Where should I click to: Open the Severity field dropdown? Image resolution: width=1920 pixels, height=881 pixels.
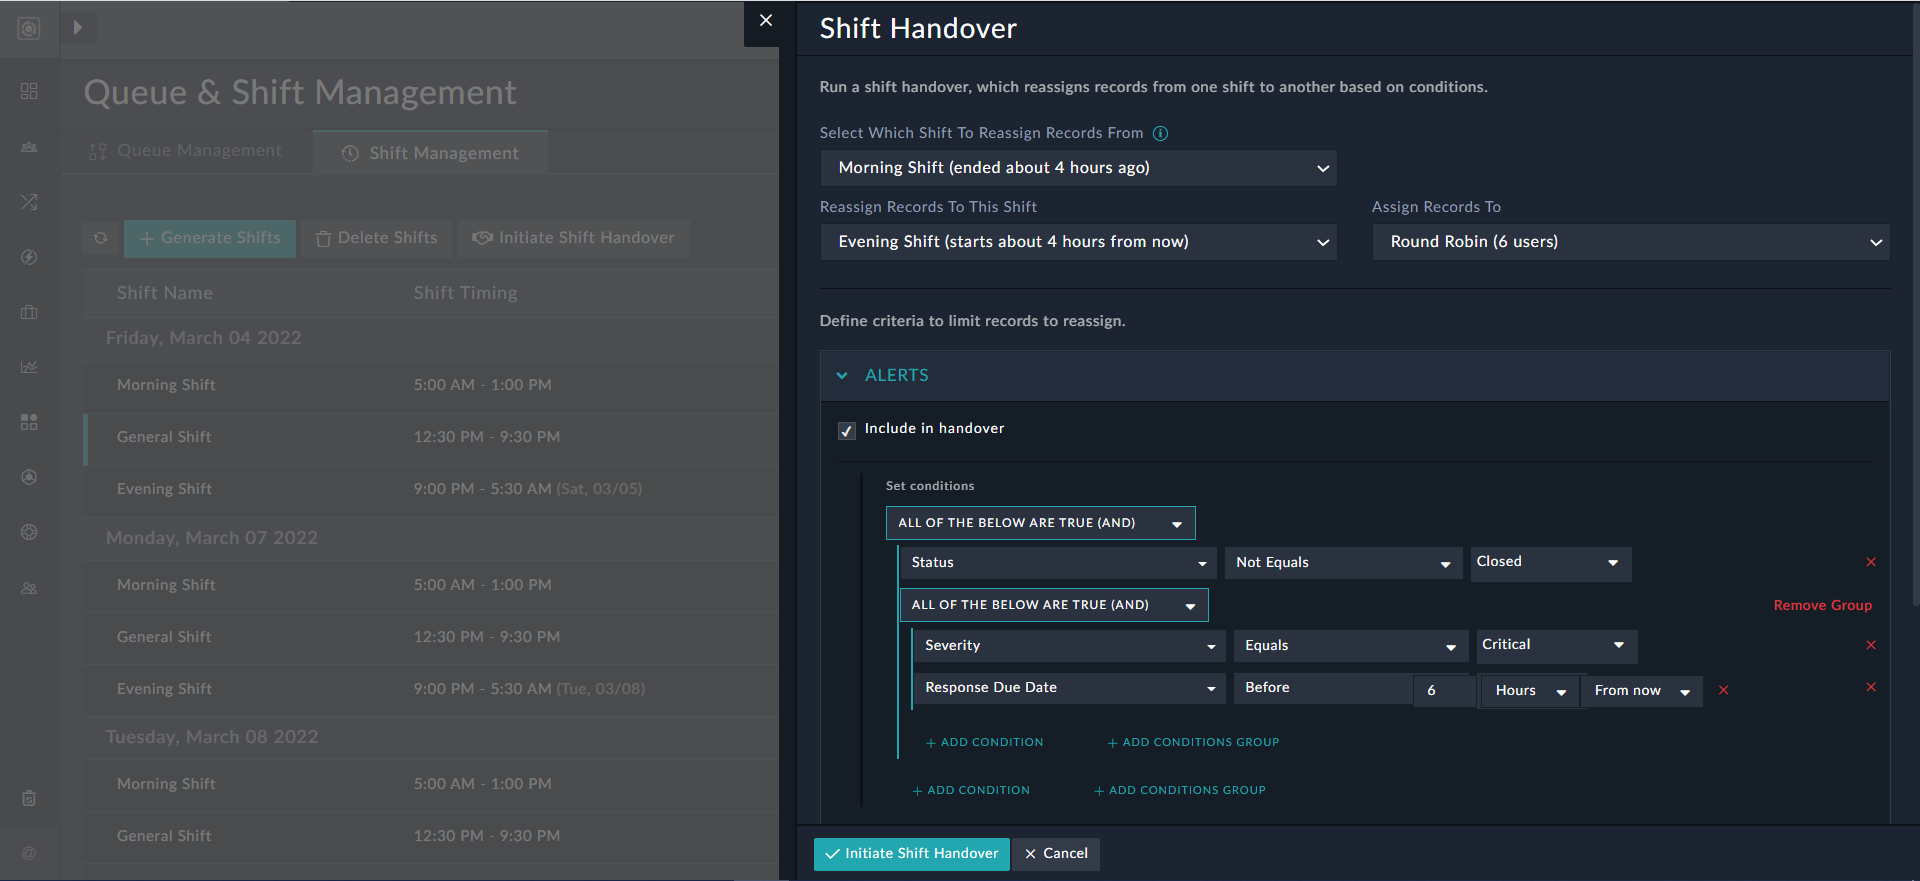coord(1069,646)
